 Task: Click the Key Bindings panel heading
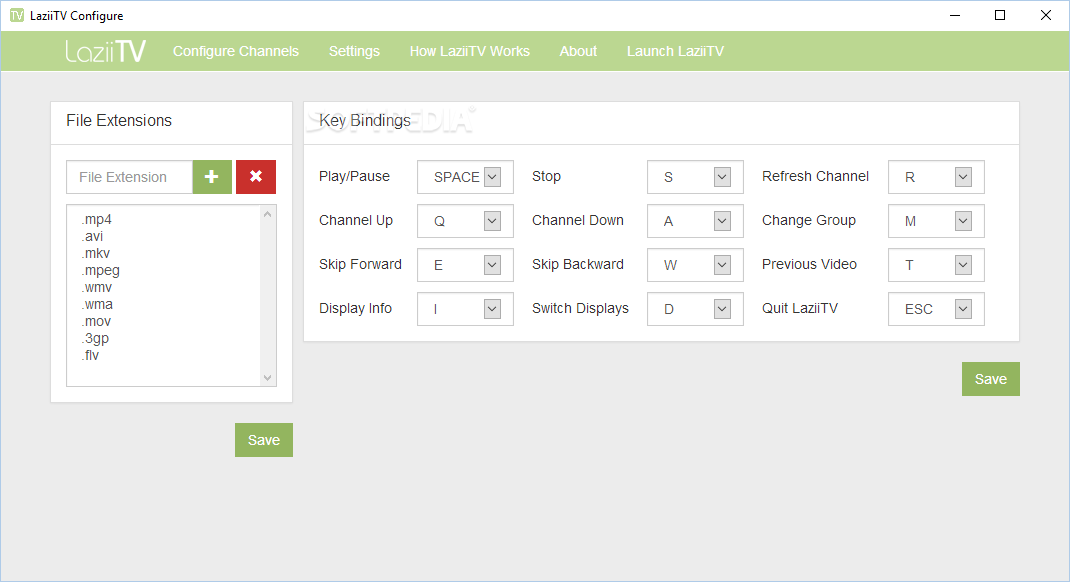[x=365, y=121]
